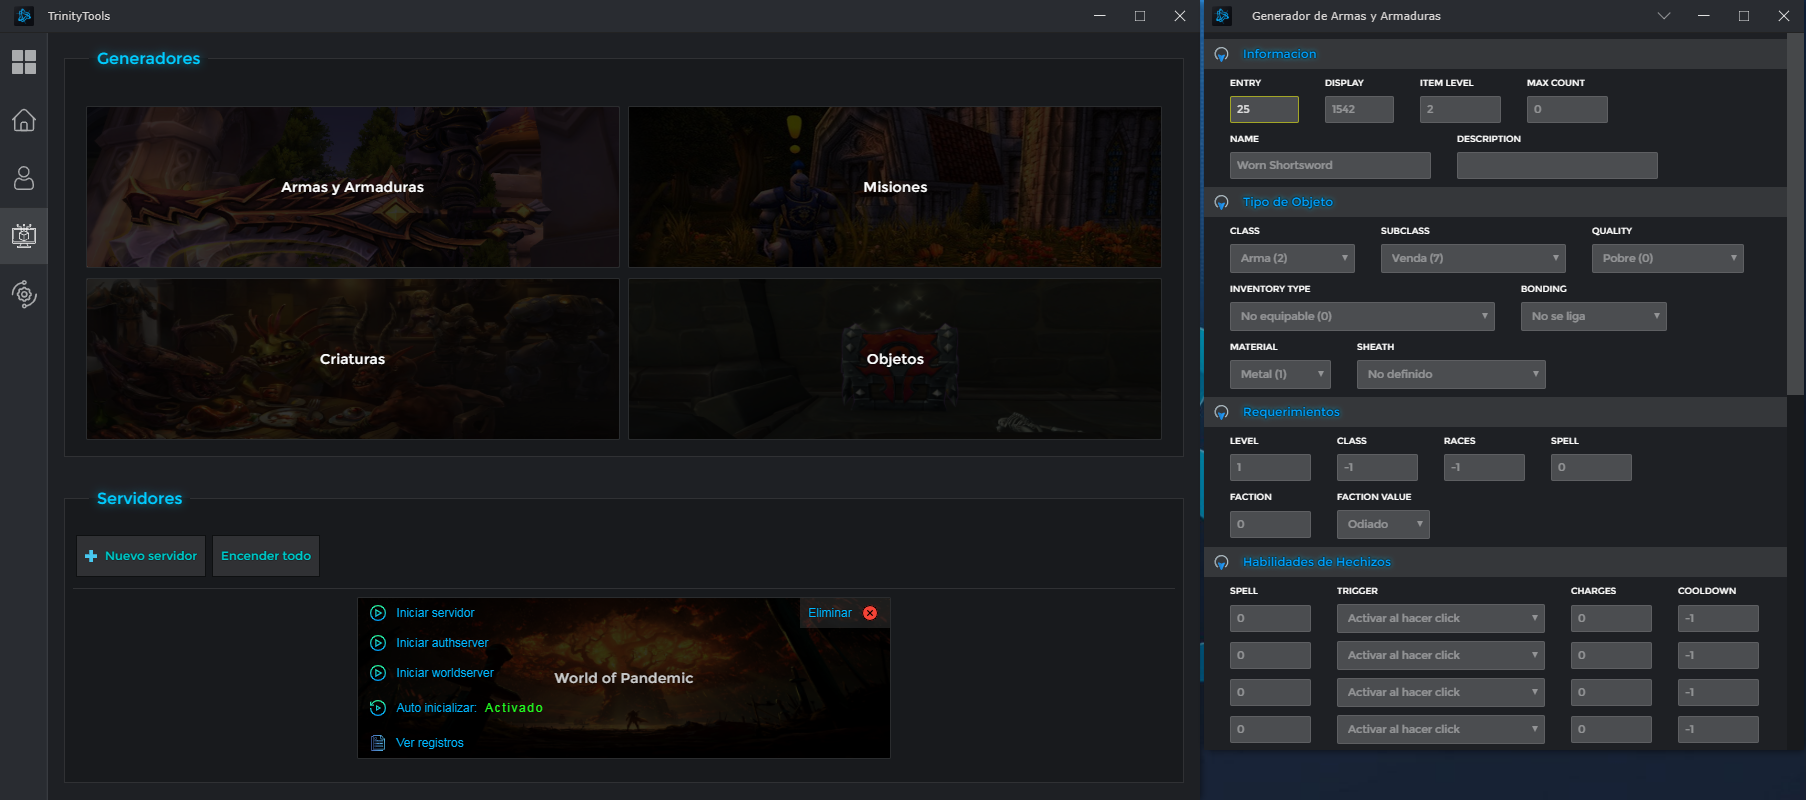
Task: Click the Encender todo button
Action: [266, 556]
